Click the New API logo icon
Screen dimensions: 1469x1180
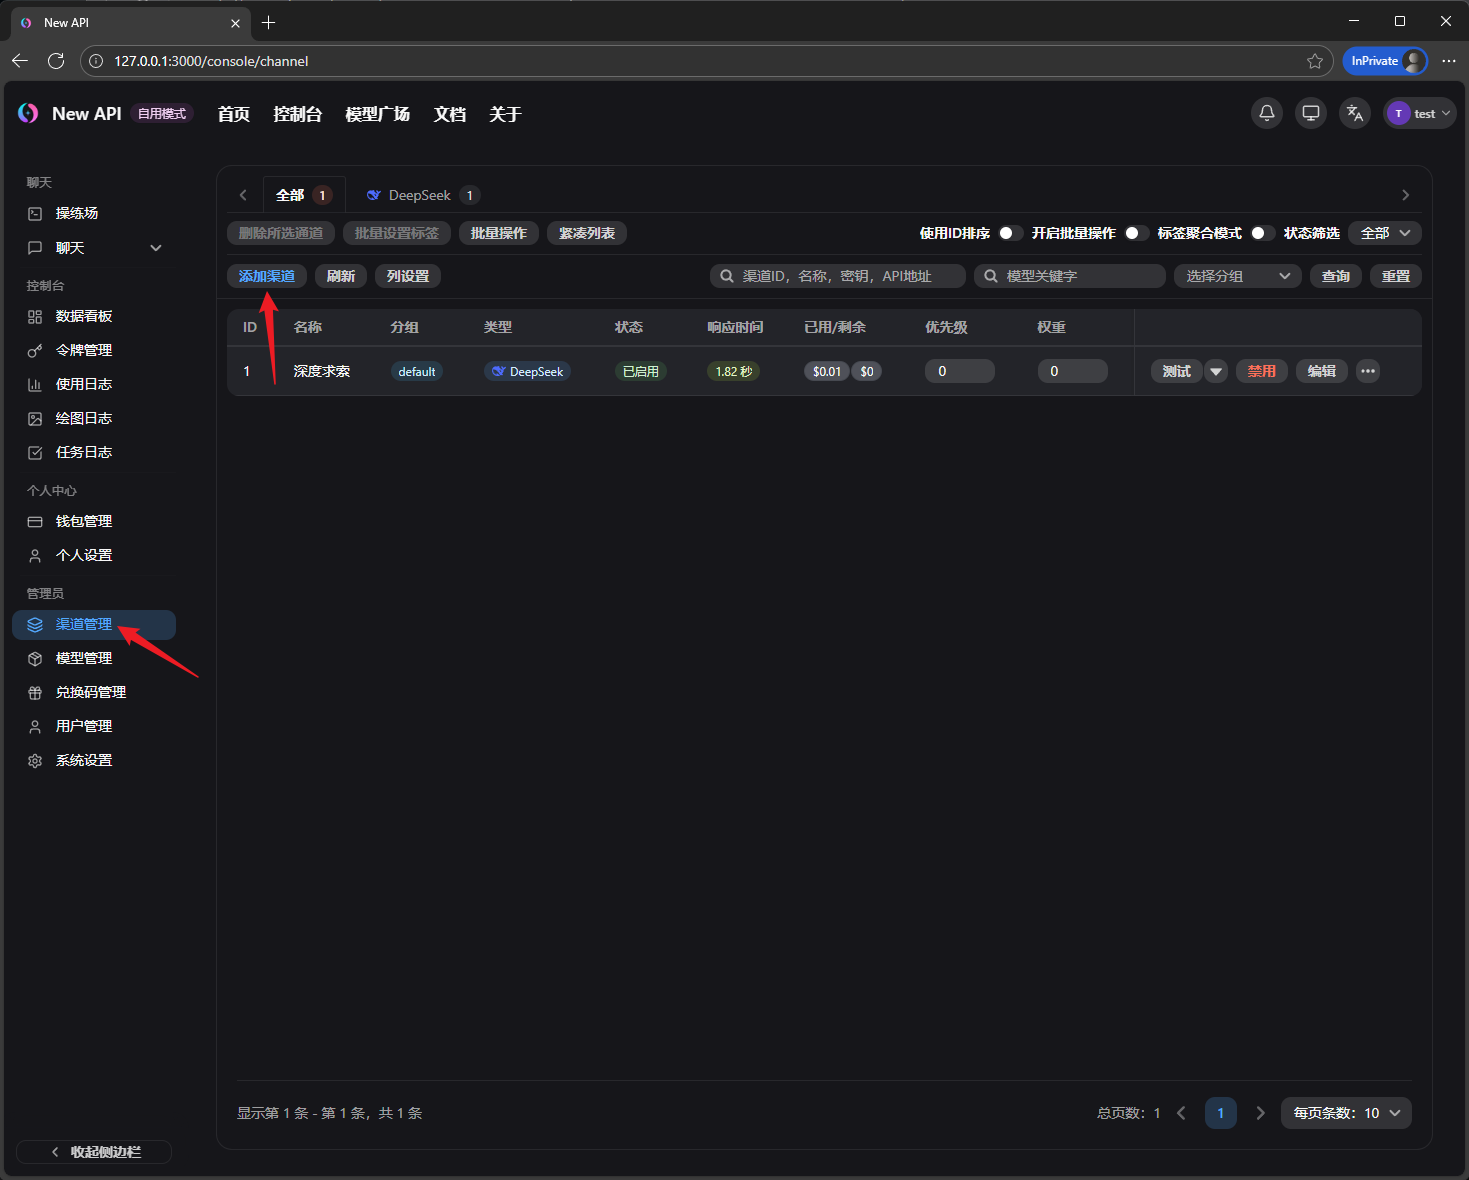tap(28, 114)
